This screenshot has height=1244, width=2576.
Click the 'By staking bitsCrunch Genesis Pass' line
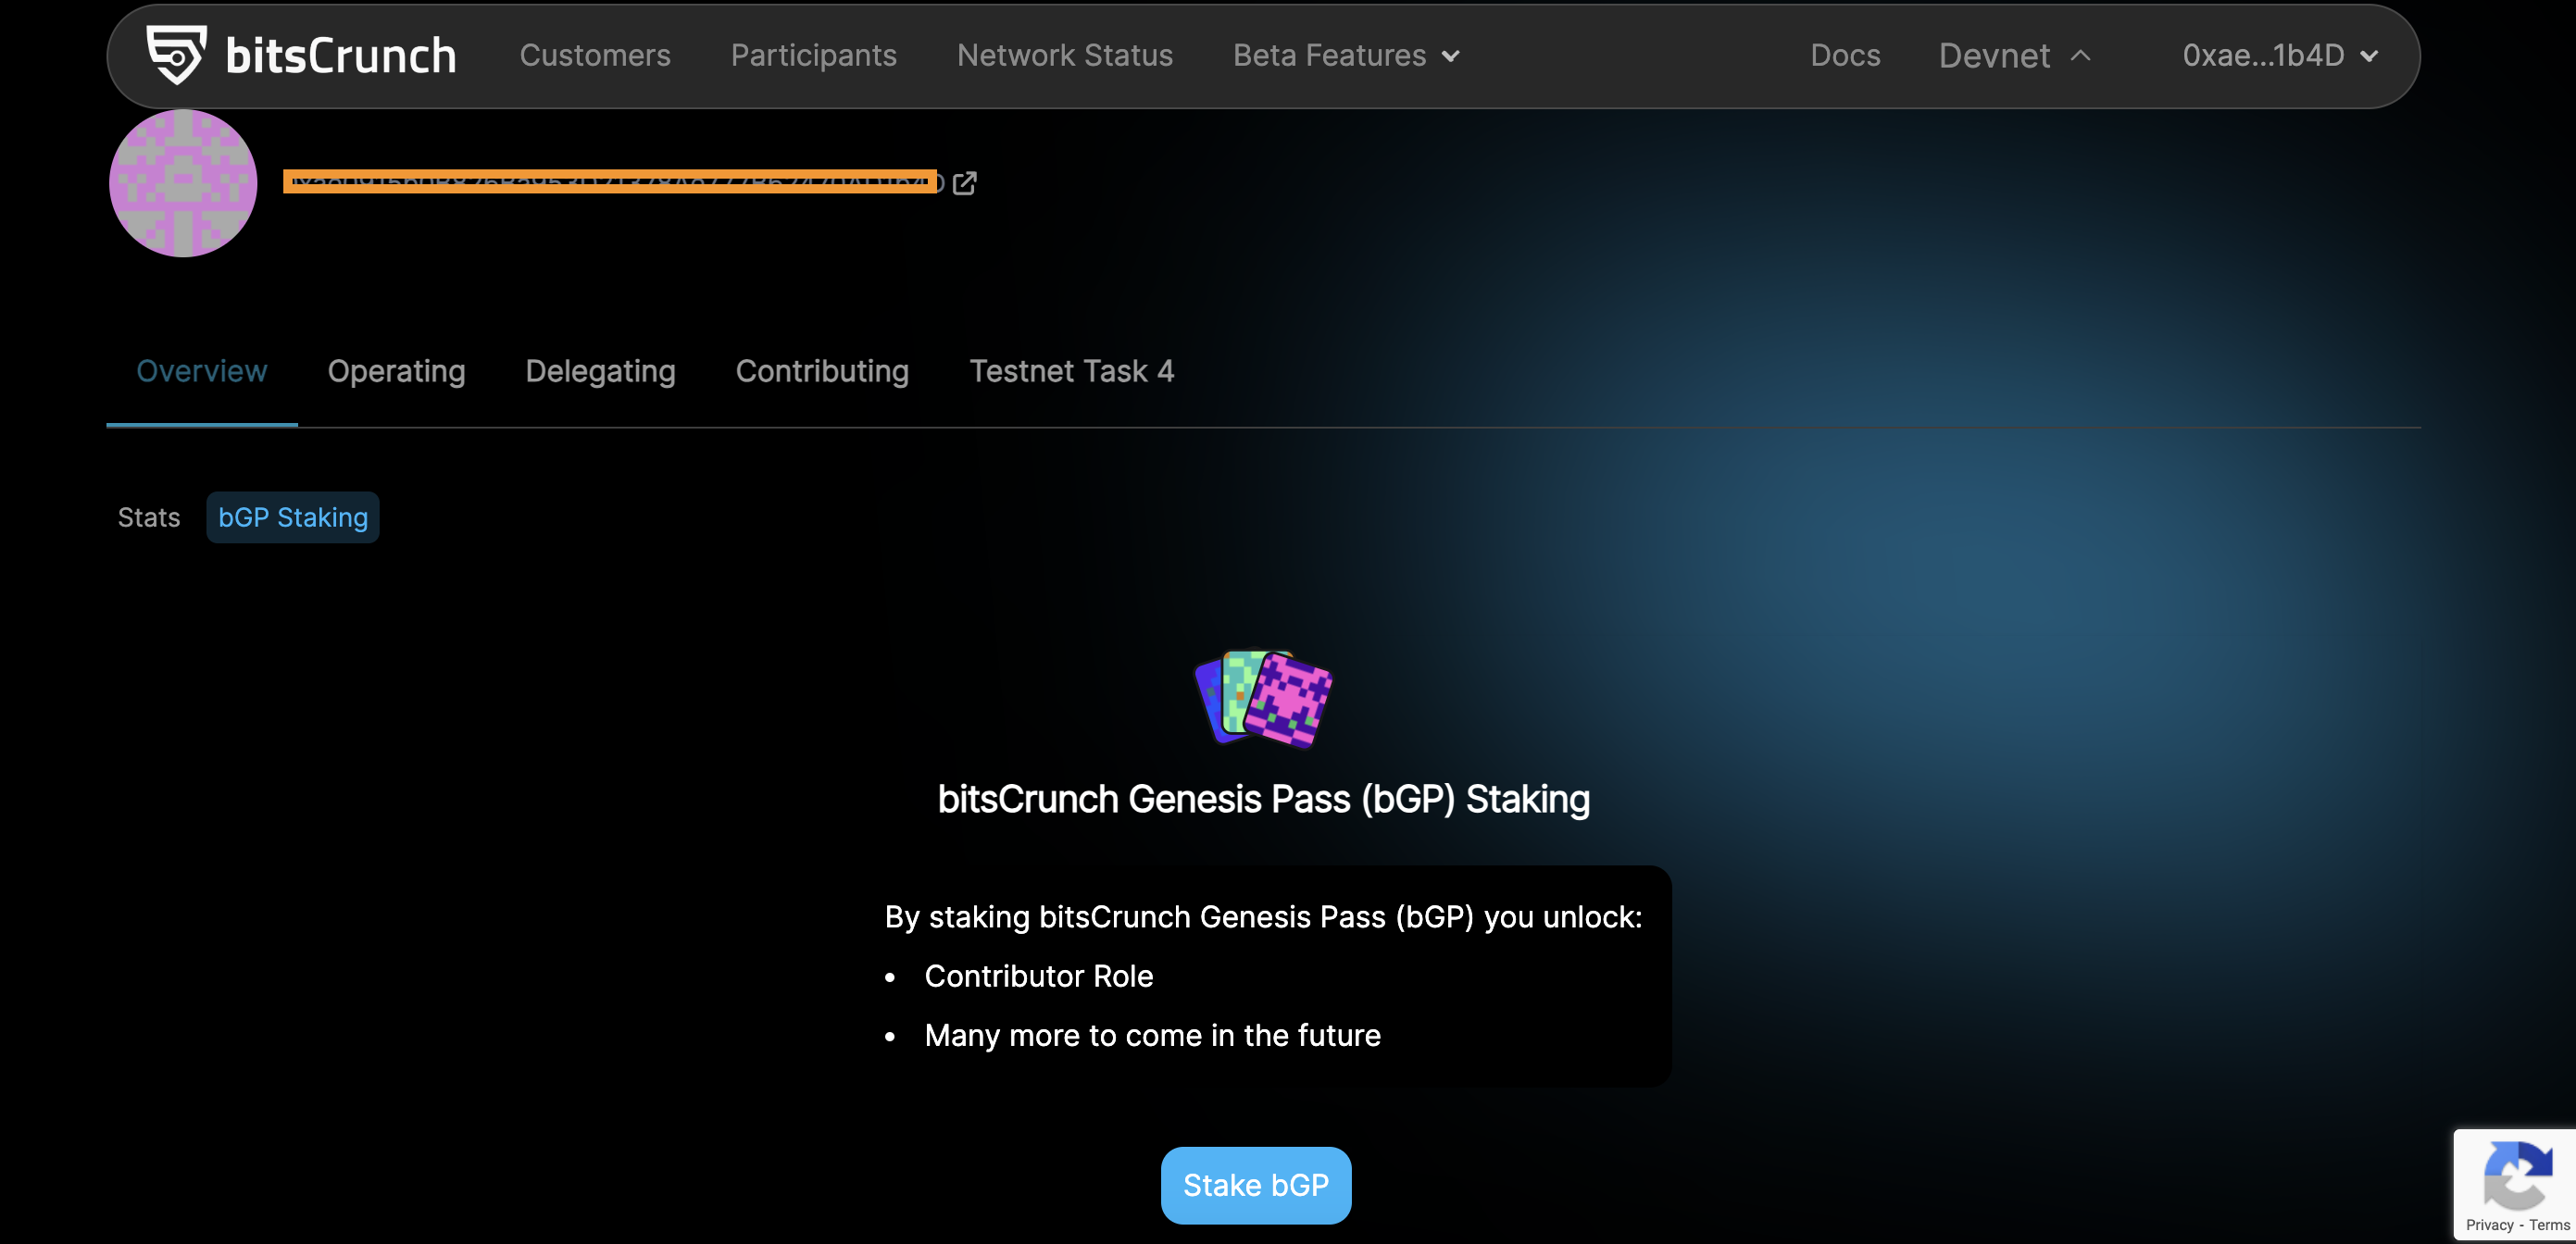coord(1263,917)
